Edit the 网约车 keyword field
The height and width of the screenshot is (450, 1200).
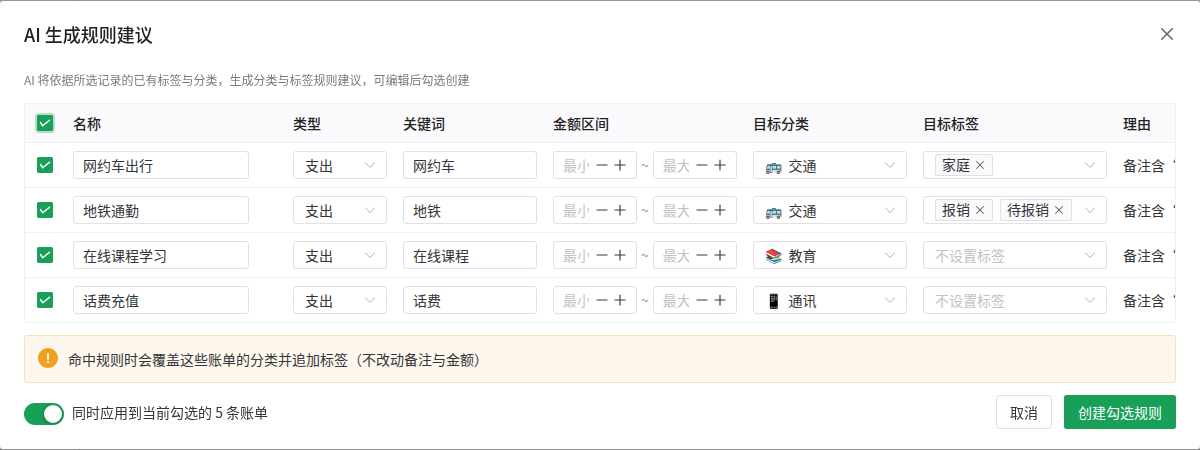click(470, 165)
